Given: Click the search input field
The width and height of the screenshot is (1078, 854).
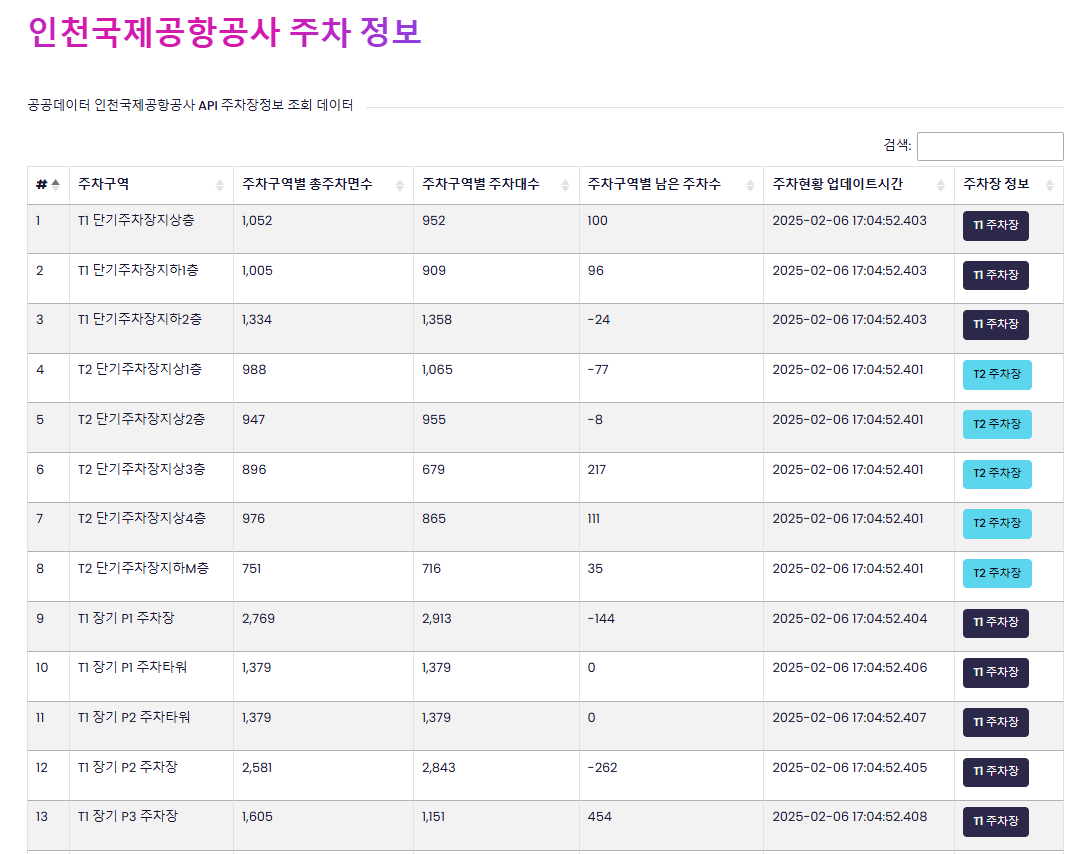Looking at the screenshot, I should [990, 146].
